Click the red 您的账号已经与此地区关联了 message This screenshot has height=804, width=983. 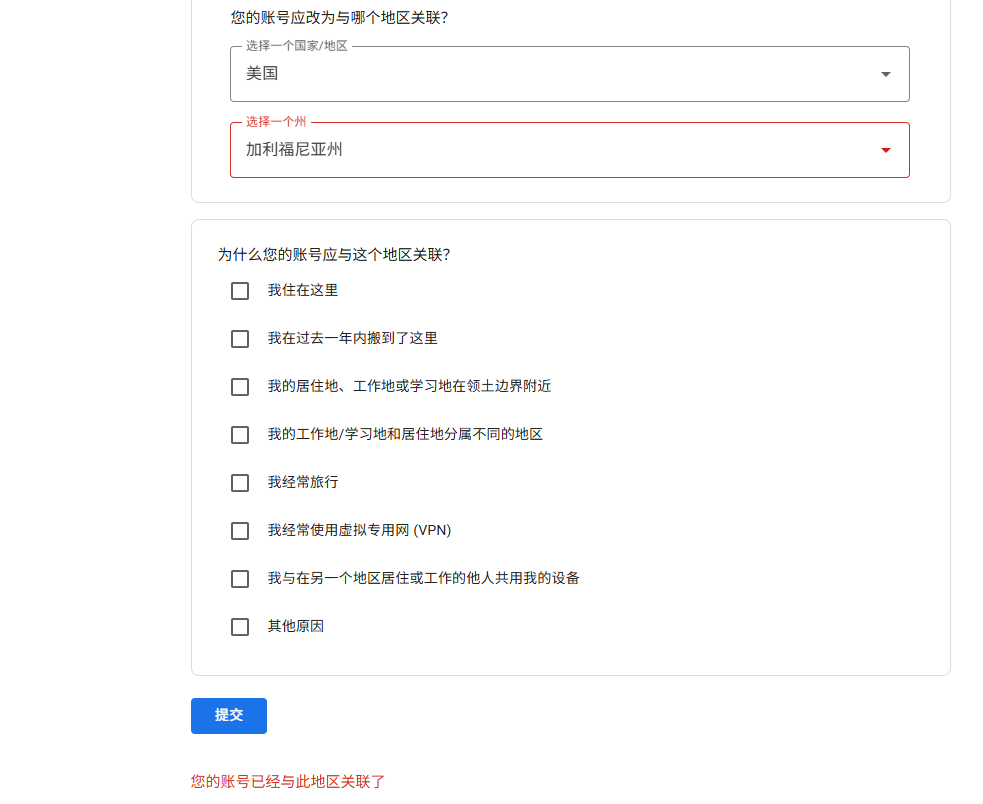(x=288, y=781)
